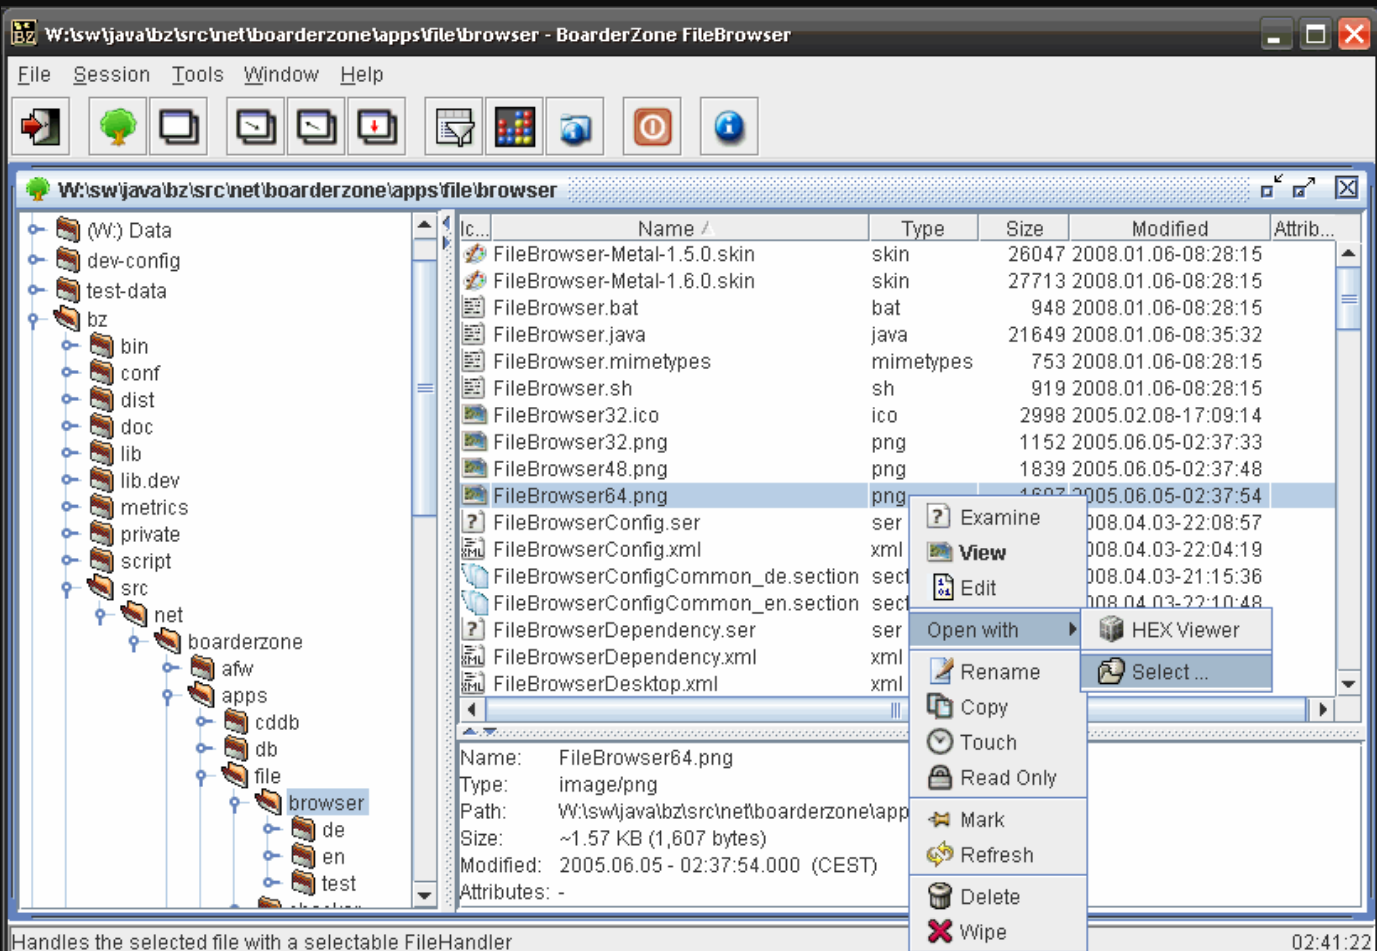Maximize the internal browser window

click(1302, 187)
